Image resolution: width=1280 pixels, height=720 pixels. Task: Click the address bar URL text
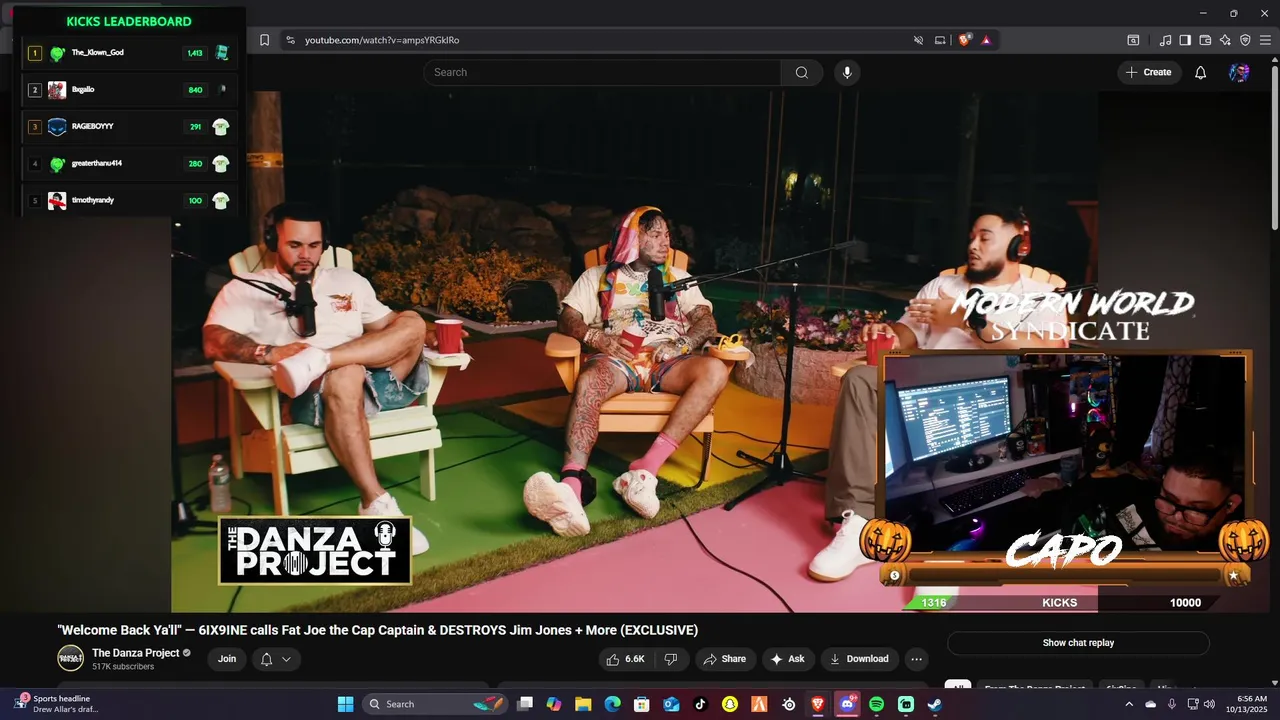[382, 40]
